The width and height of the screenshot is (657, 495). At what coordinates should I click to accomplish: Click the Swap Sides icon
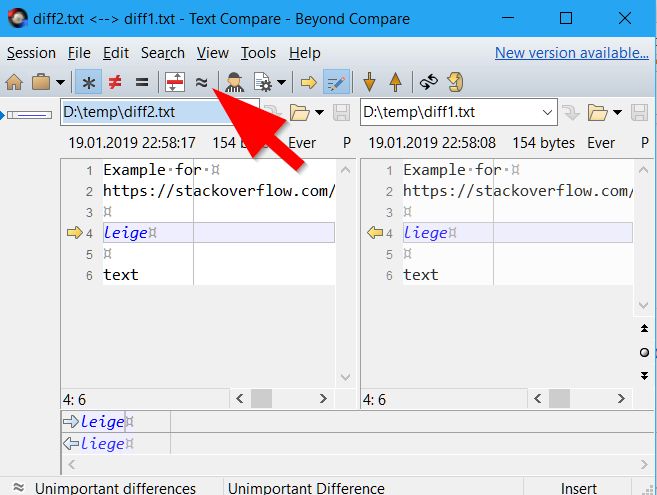(429, 82)
